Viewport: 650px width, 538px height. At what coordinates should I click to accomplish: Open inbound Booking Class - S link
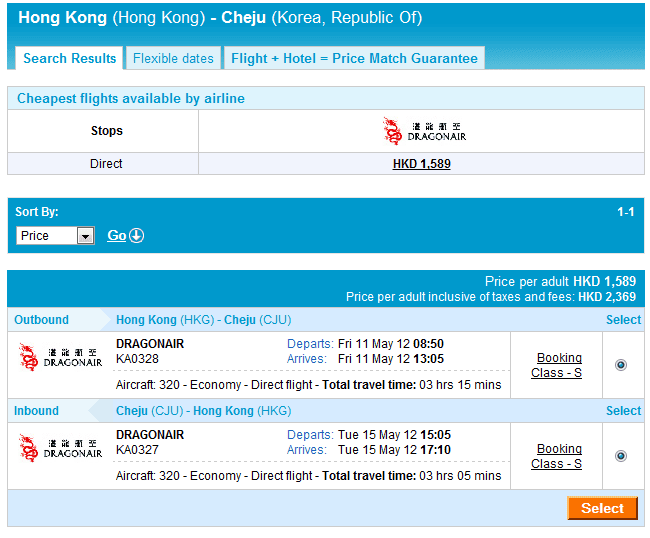pyautogui.click(x=558, y=456)
